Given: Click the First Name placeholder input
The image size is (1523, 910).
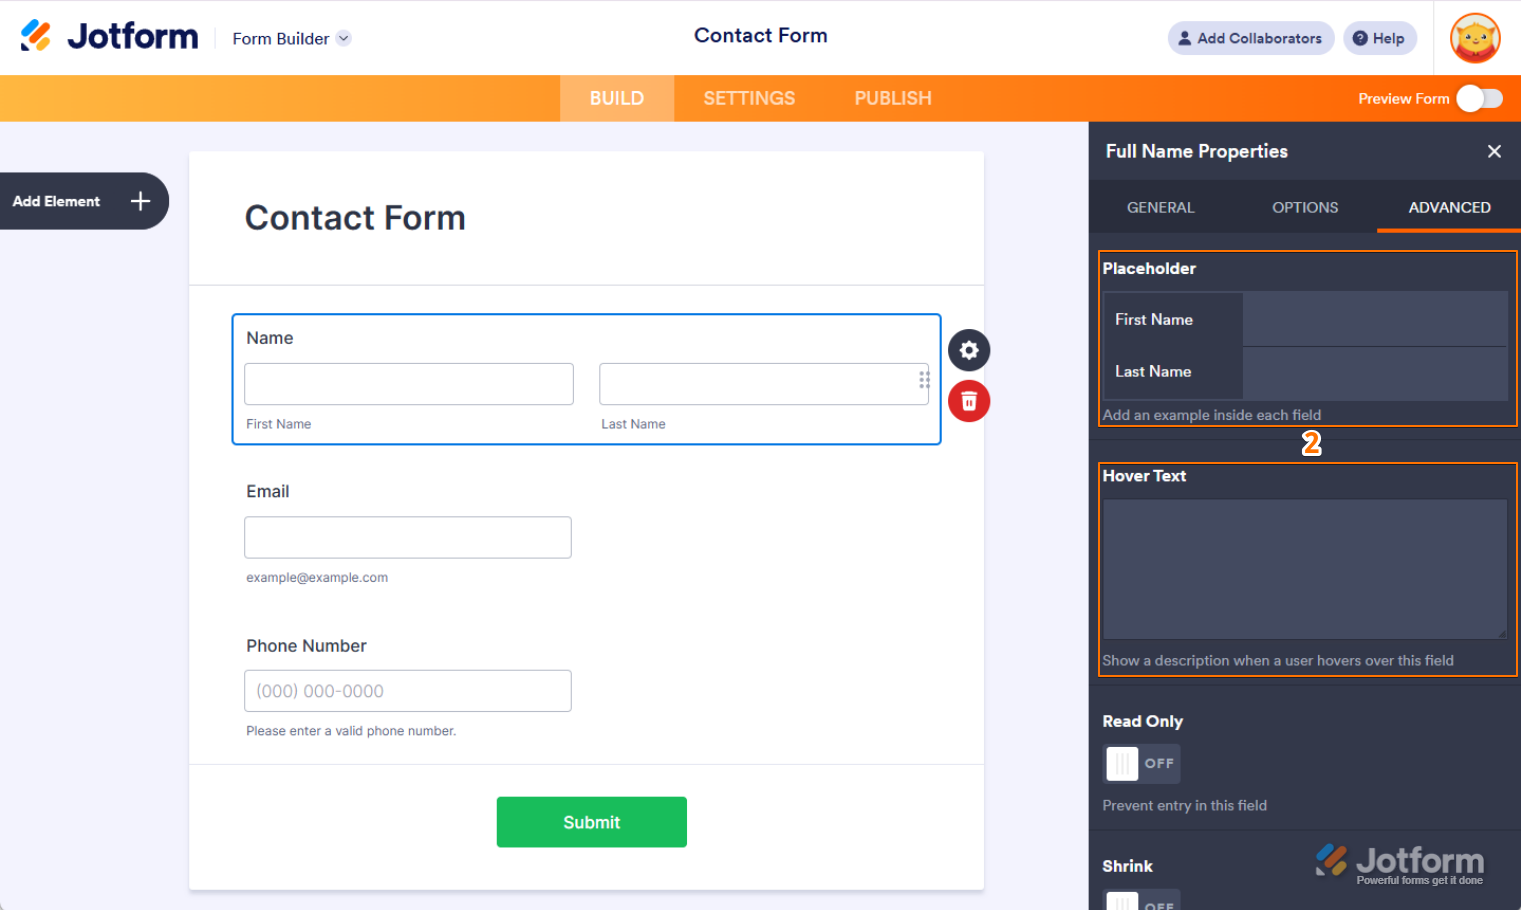Looking at the screenshot, I should (1374, 320).
